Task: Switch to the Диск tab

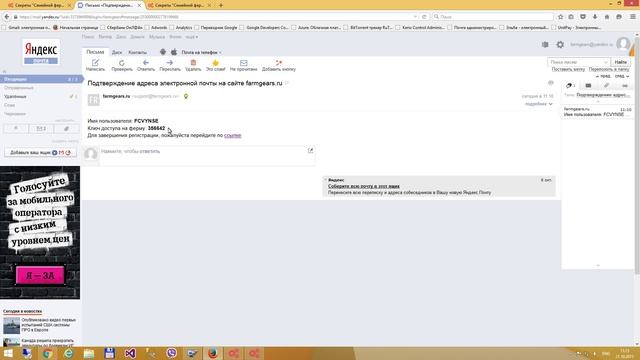Action: tap(117, 52)
